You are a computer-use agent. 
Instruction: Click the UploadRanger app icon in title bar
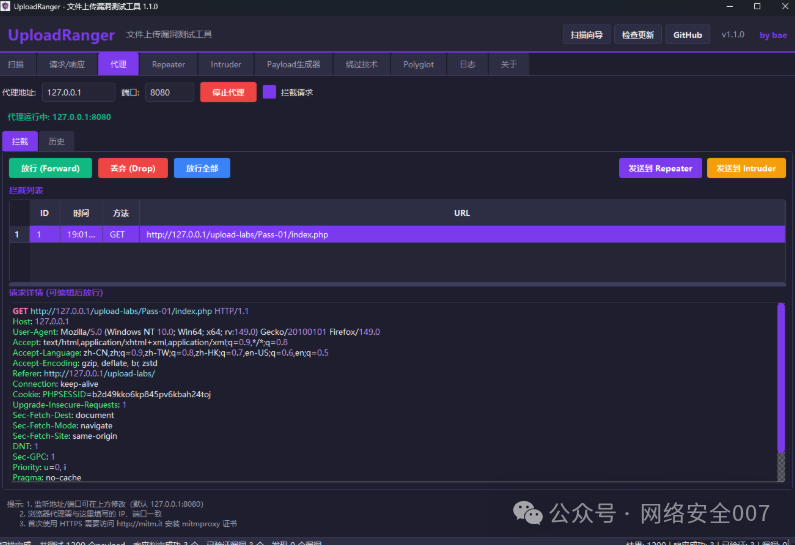tap(6, 6)
